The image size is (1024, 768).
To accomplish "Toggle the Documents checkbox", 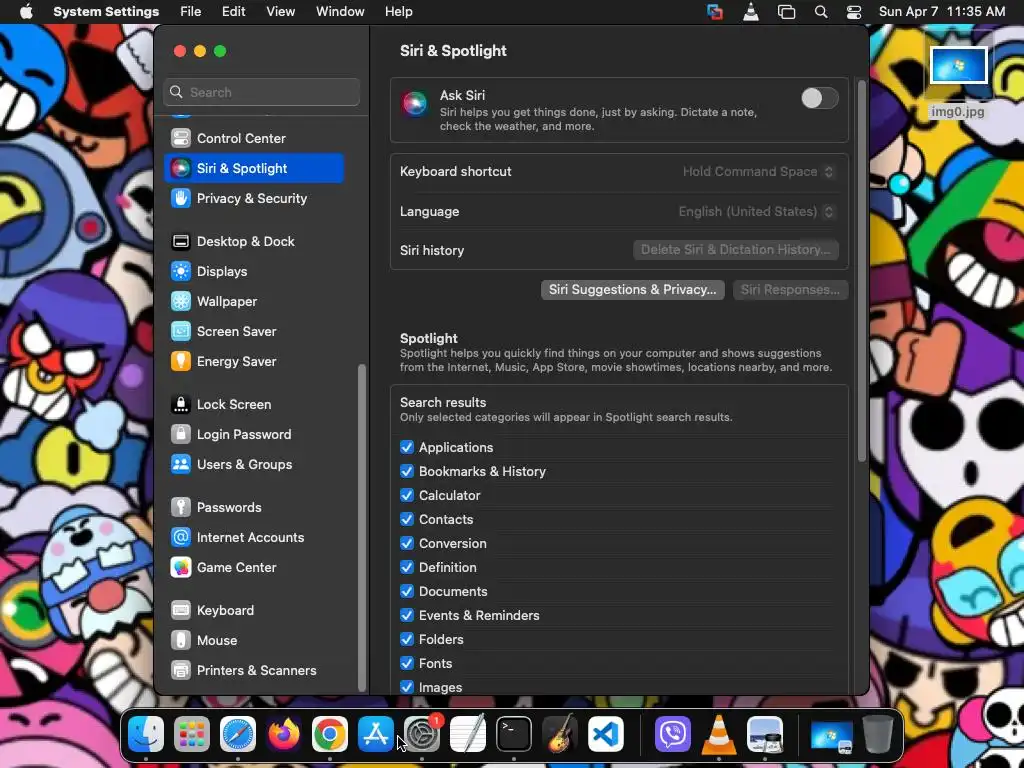I will 407,591.
